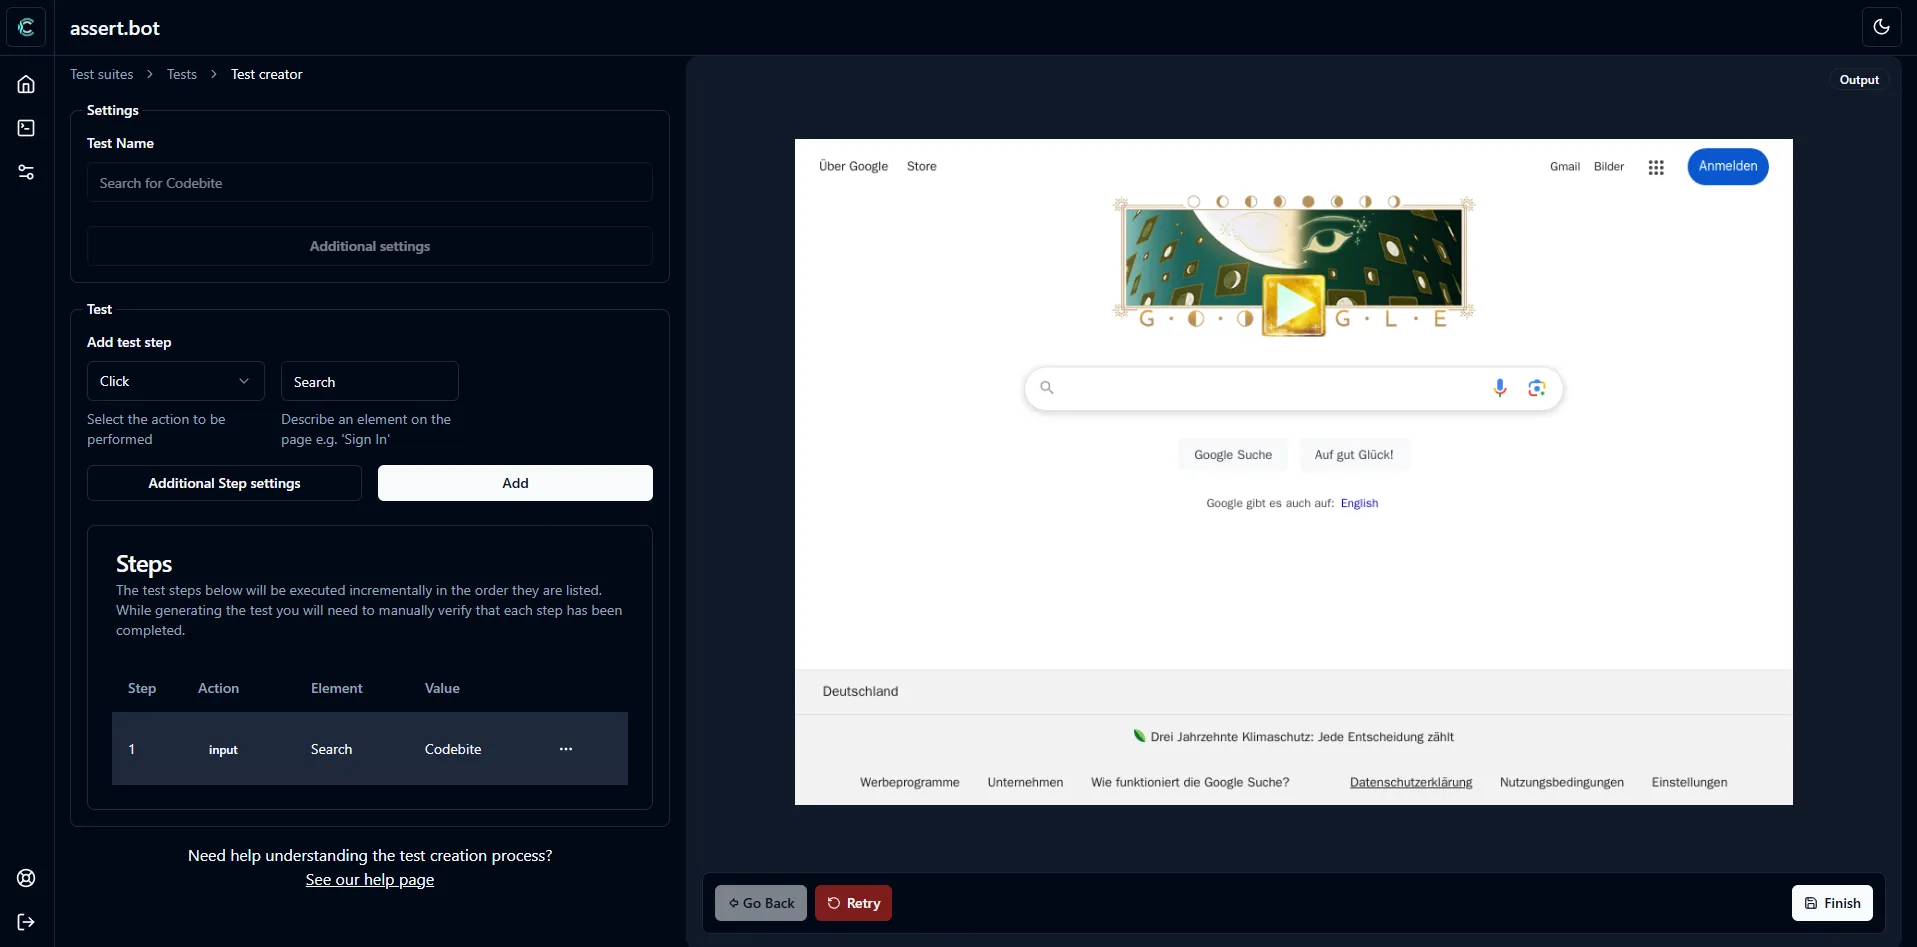Open the terminal-style tests icon in sidebar
1917x947 pixels.
click(x=26, y=128)
